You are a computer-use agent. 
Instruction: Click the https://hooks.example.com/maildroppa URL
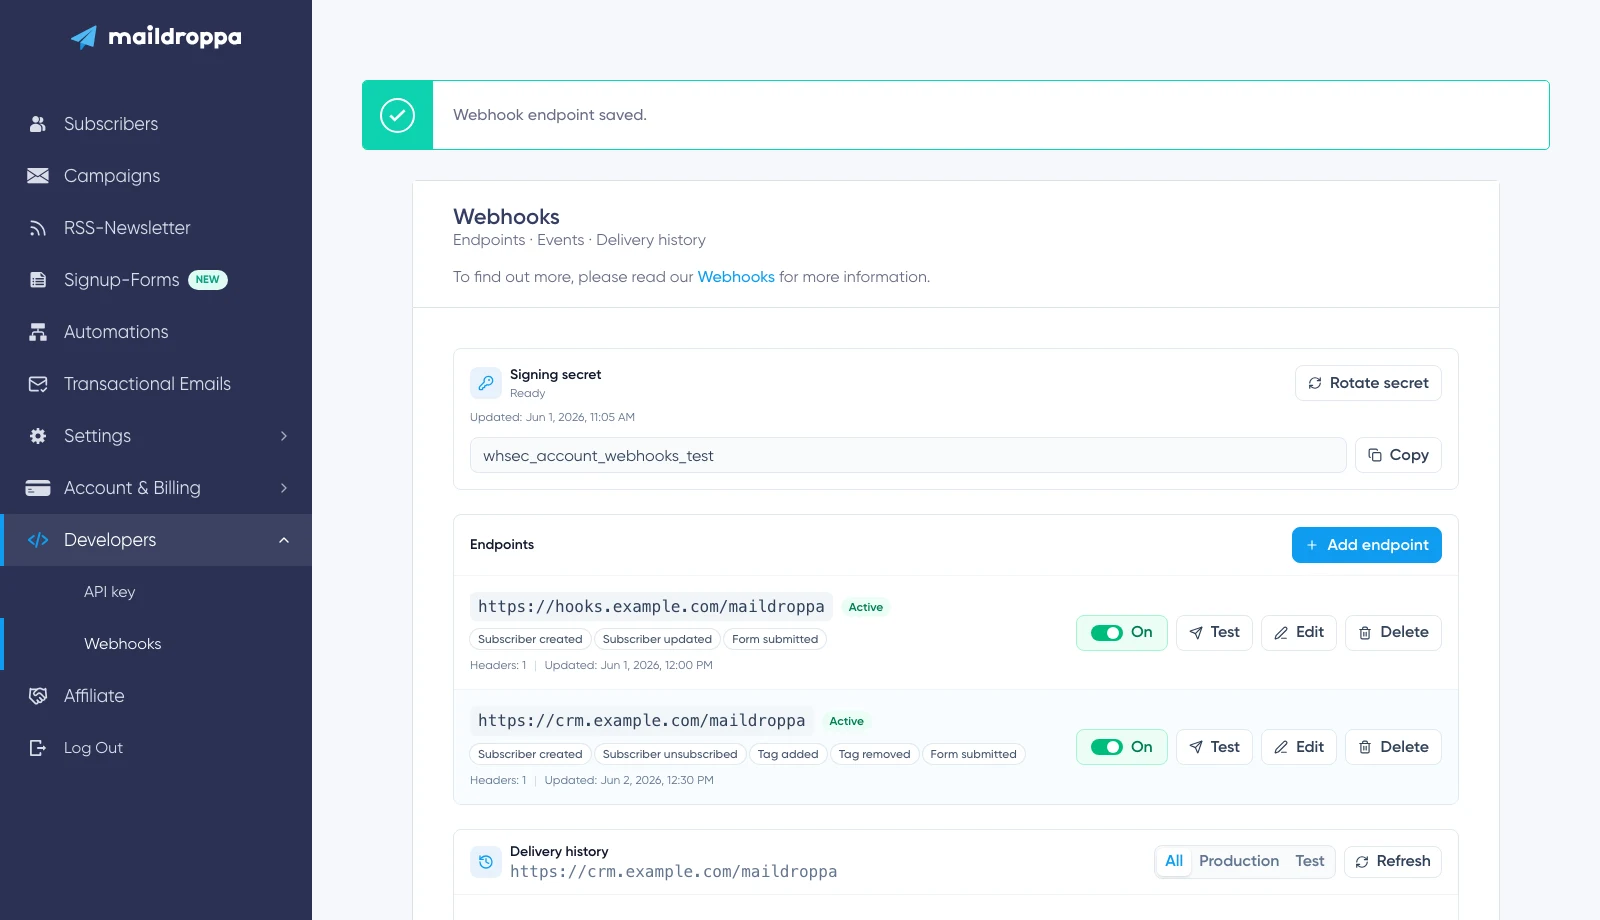651,607
